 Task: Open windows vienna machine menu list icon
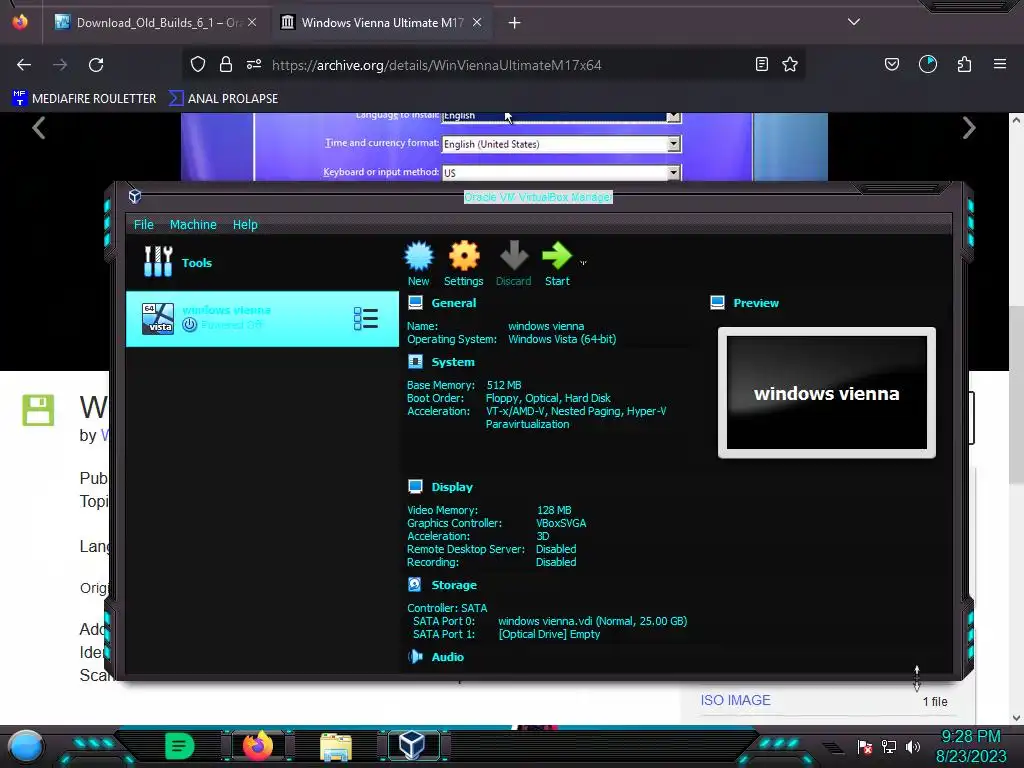point(366,319)
